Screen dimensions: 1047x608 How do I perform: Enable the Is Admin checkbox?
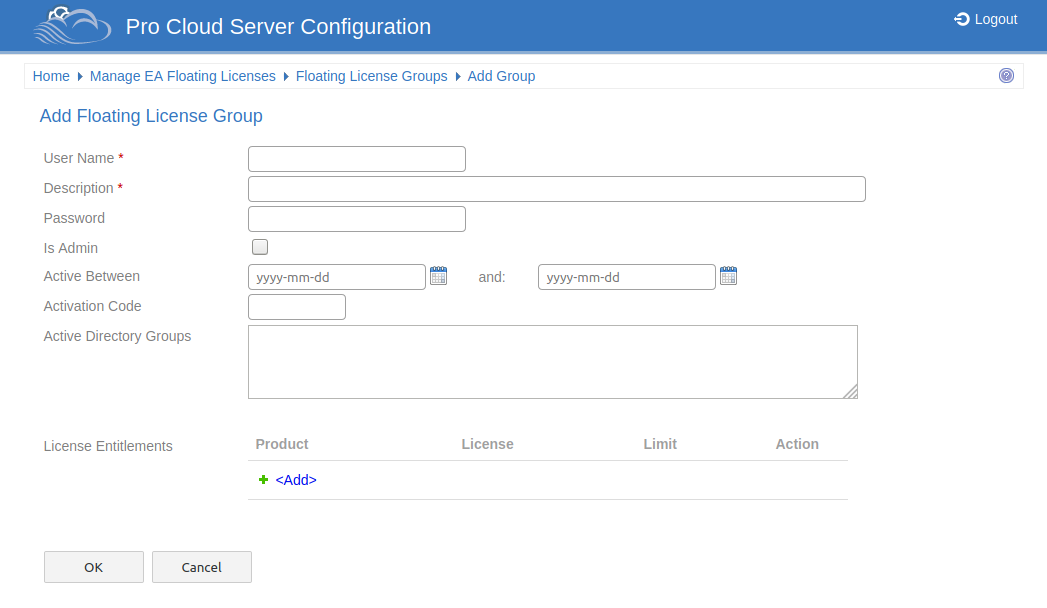260,247
